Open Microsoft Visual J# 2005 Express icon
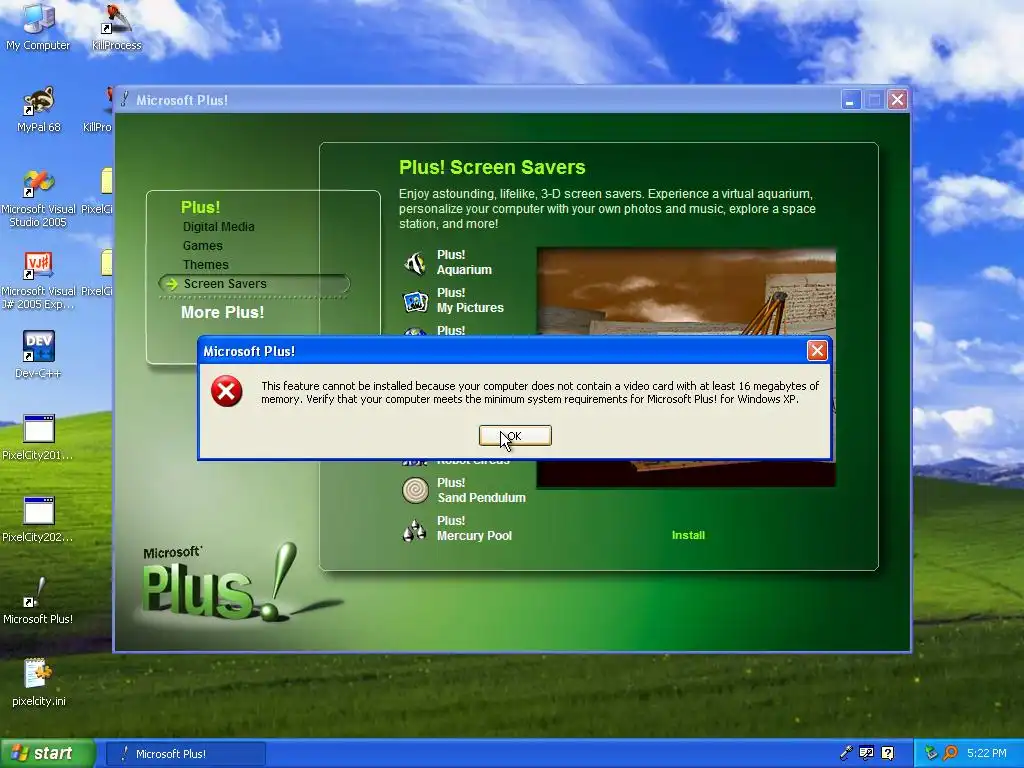Image resolution: width=1024 pixels, height=768 pixels. (38, 280)
